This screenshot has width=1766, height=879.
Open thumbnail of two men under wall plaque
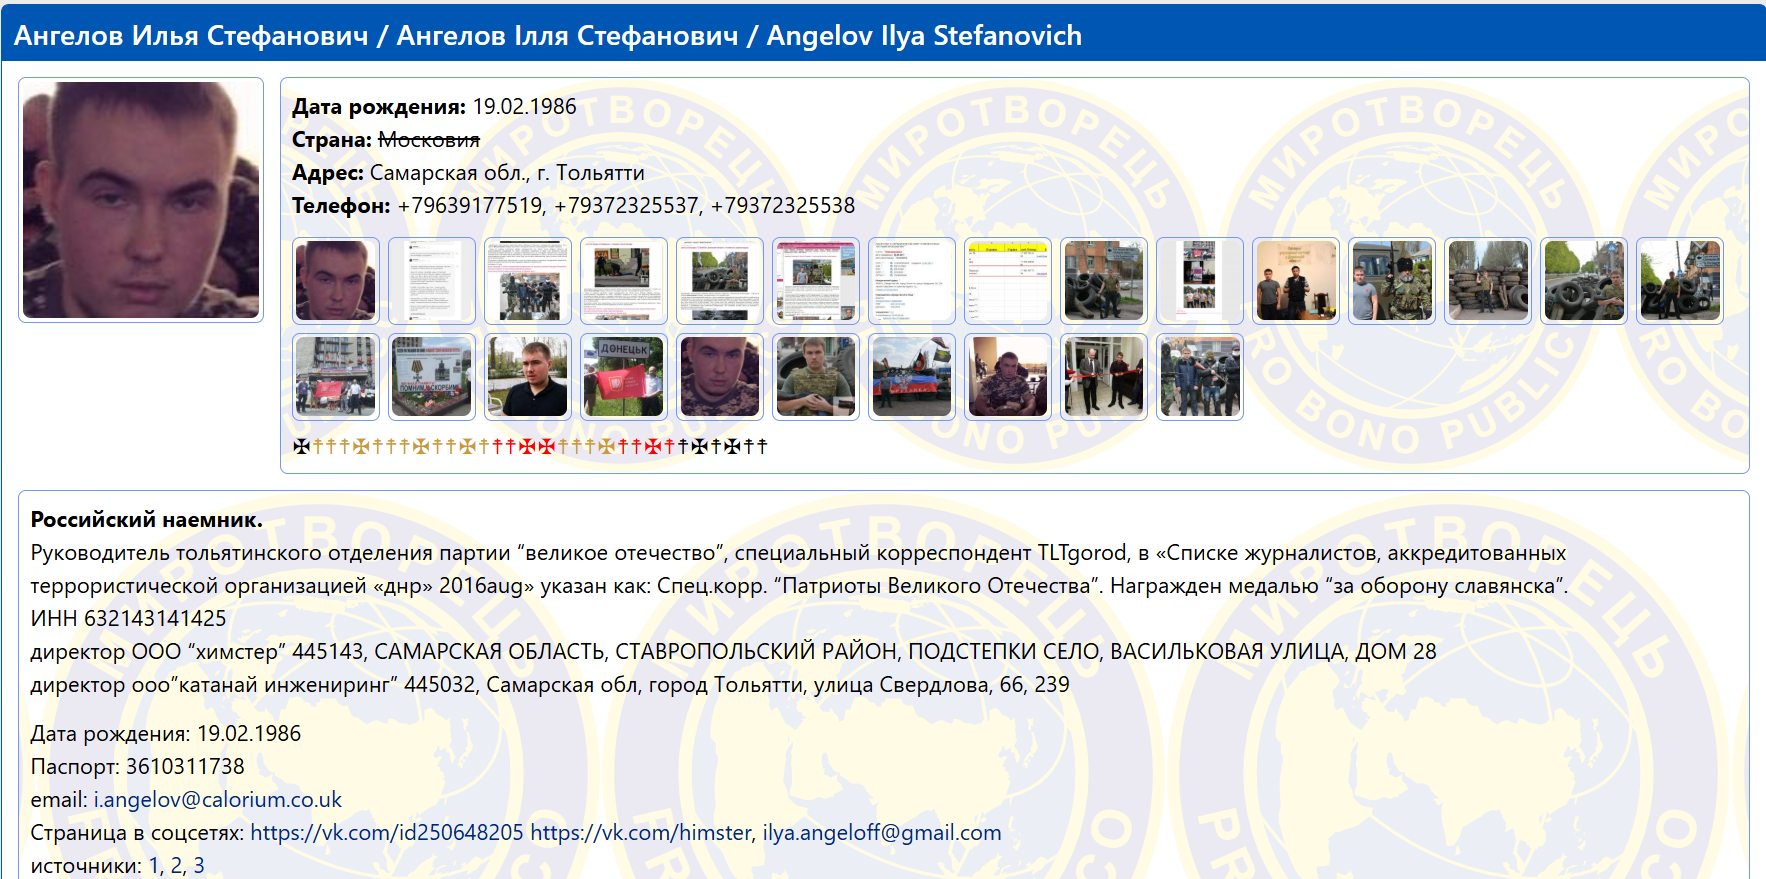click(x=1296, y=281)
